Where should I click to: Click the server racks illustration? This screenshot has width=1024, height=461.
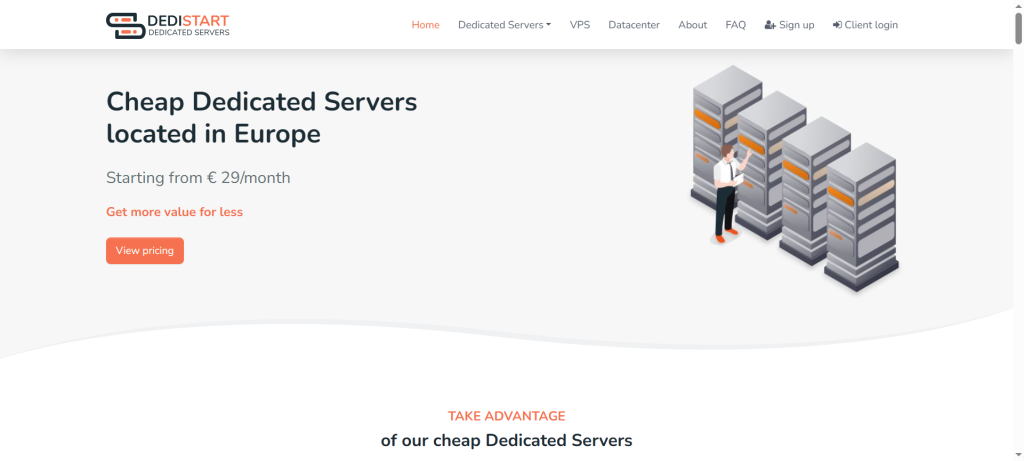point(793,178)
